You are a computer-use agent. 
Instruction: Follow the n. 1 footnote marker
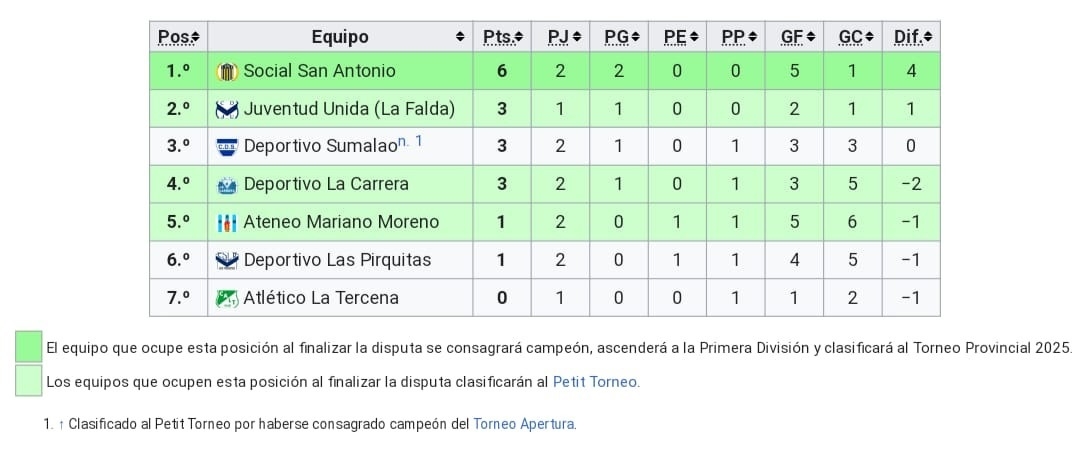coord(410,142)
